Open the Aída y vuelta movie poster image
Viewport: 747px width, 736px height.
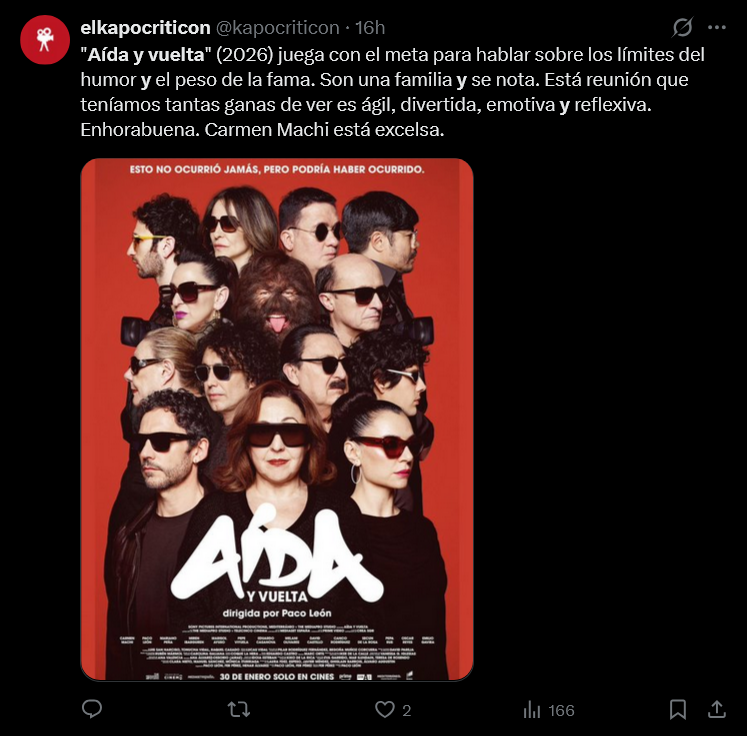[x=277, y=419]
